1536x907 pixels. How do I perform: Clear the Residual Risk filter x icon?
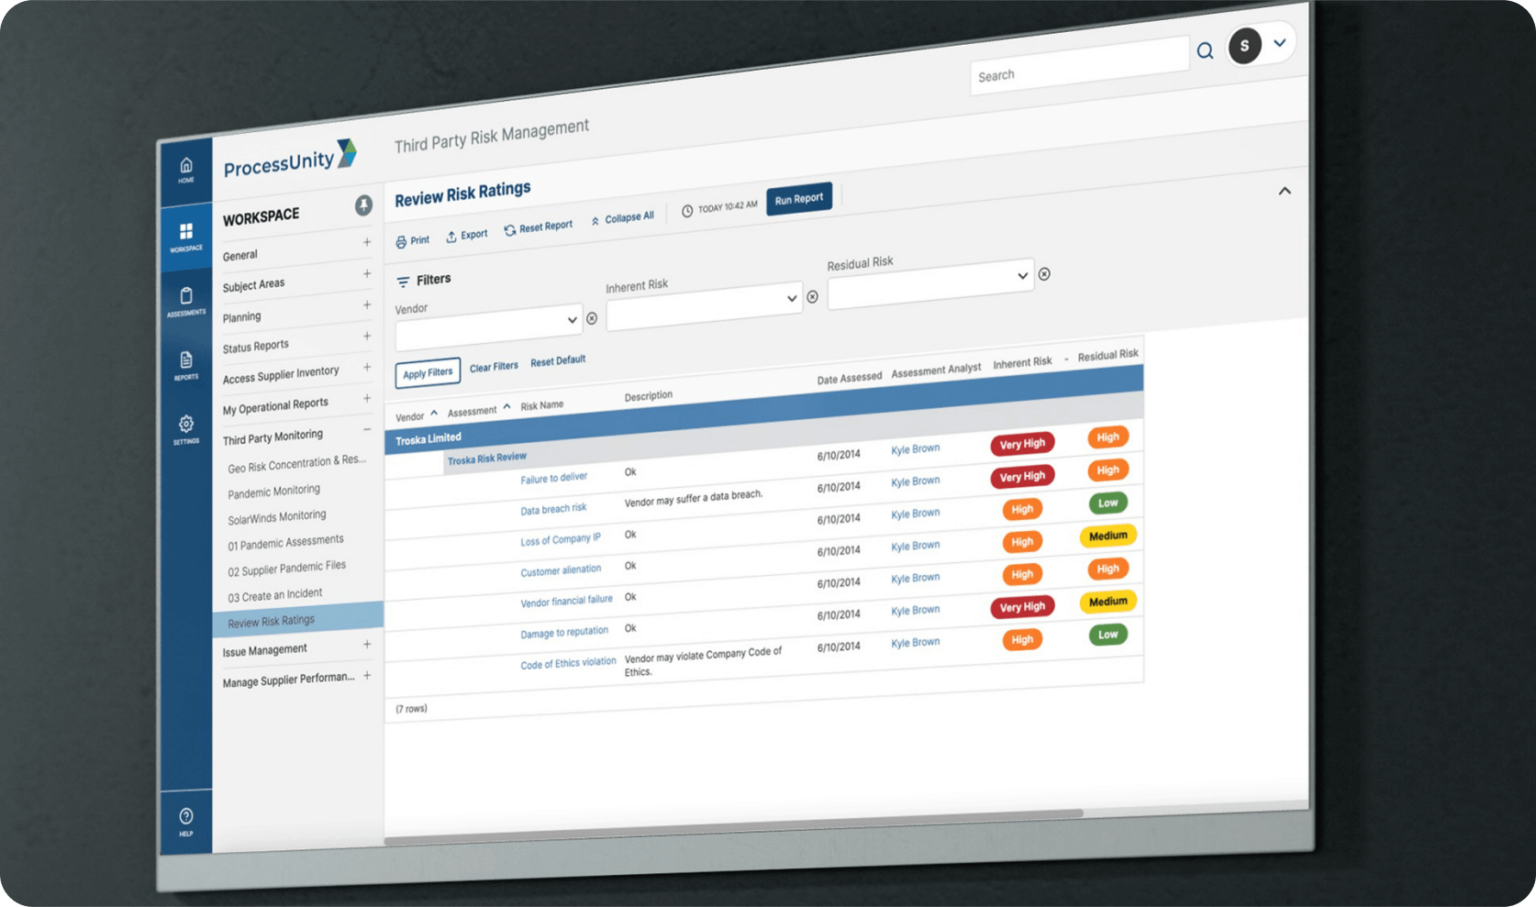1044,274
